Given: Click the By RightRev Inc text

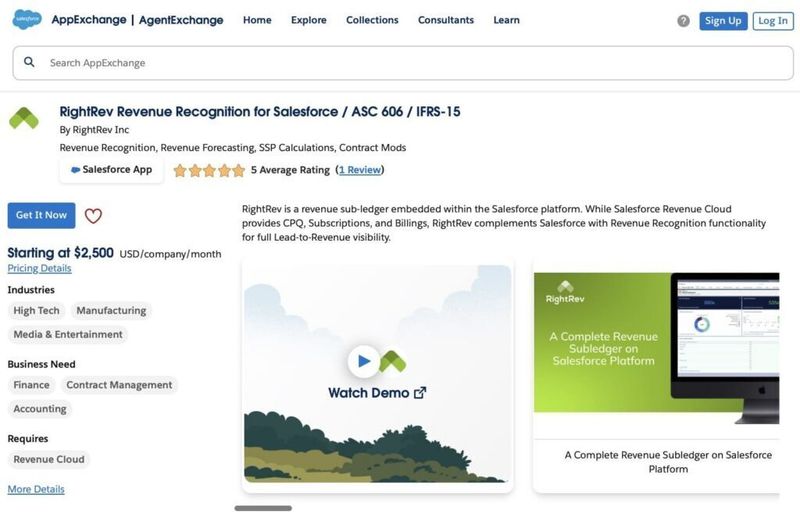Looking at the screenshot, I should (x=94, y=130).
